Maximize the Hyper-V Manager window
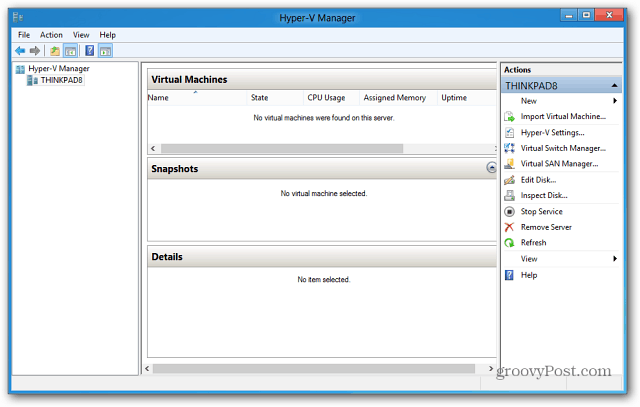This screenshot has width=640, height=407. (x=586, y=15)
